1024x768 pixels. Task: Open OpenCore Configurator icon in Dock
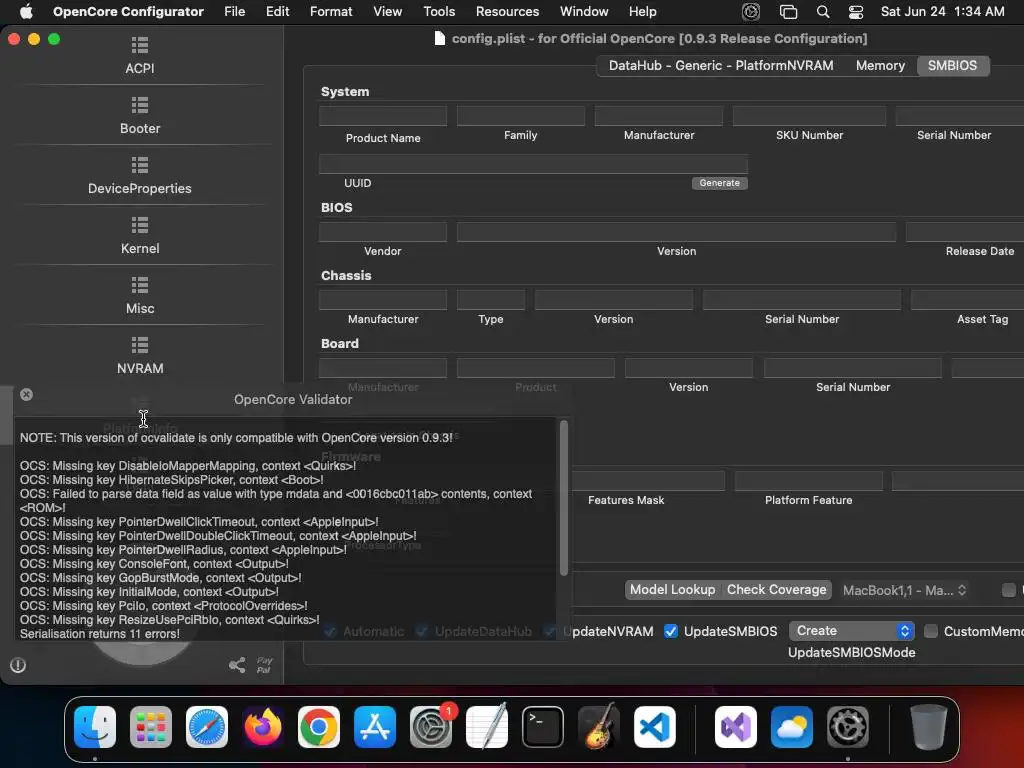tap(848, 727)
